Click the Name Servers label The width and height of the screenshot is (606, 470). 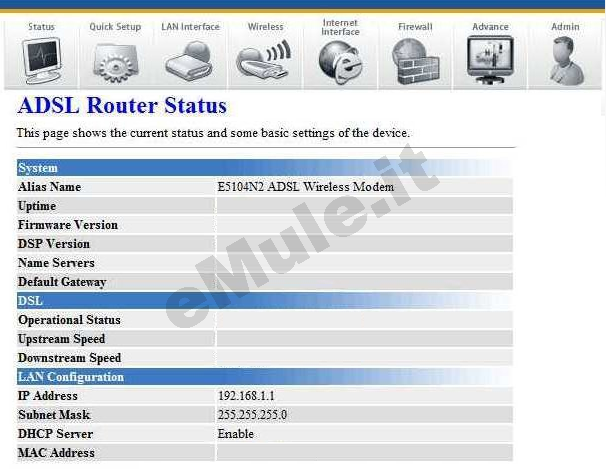coord(56,263)
